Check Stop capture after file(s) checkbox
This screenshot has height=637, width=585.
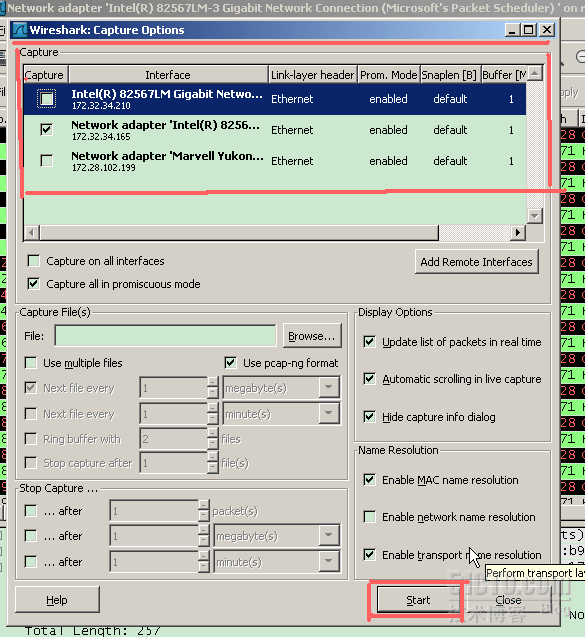pyautogui.click(x=31, y=463)
